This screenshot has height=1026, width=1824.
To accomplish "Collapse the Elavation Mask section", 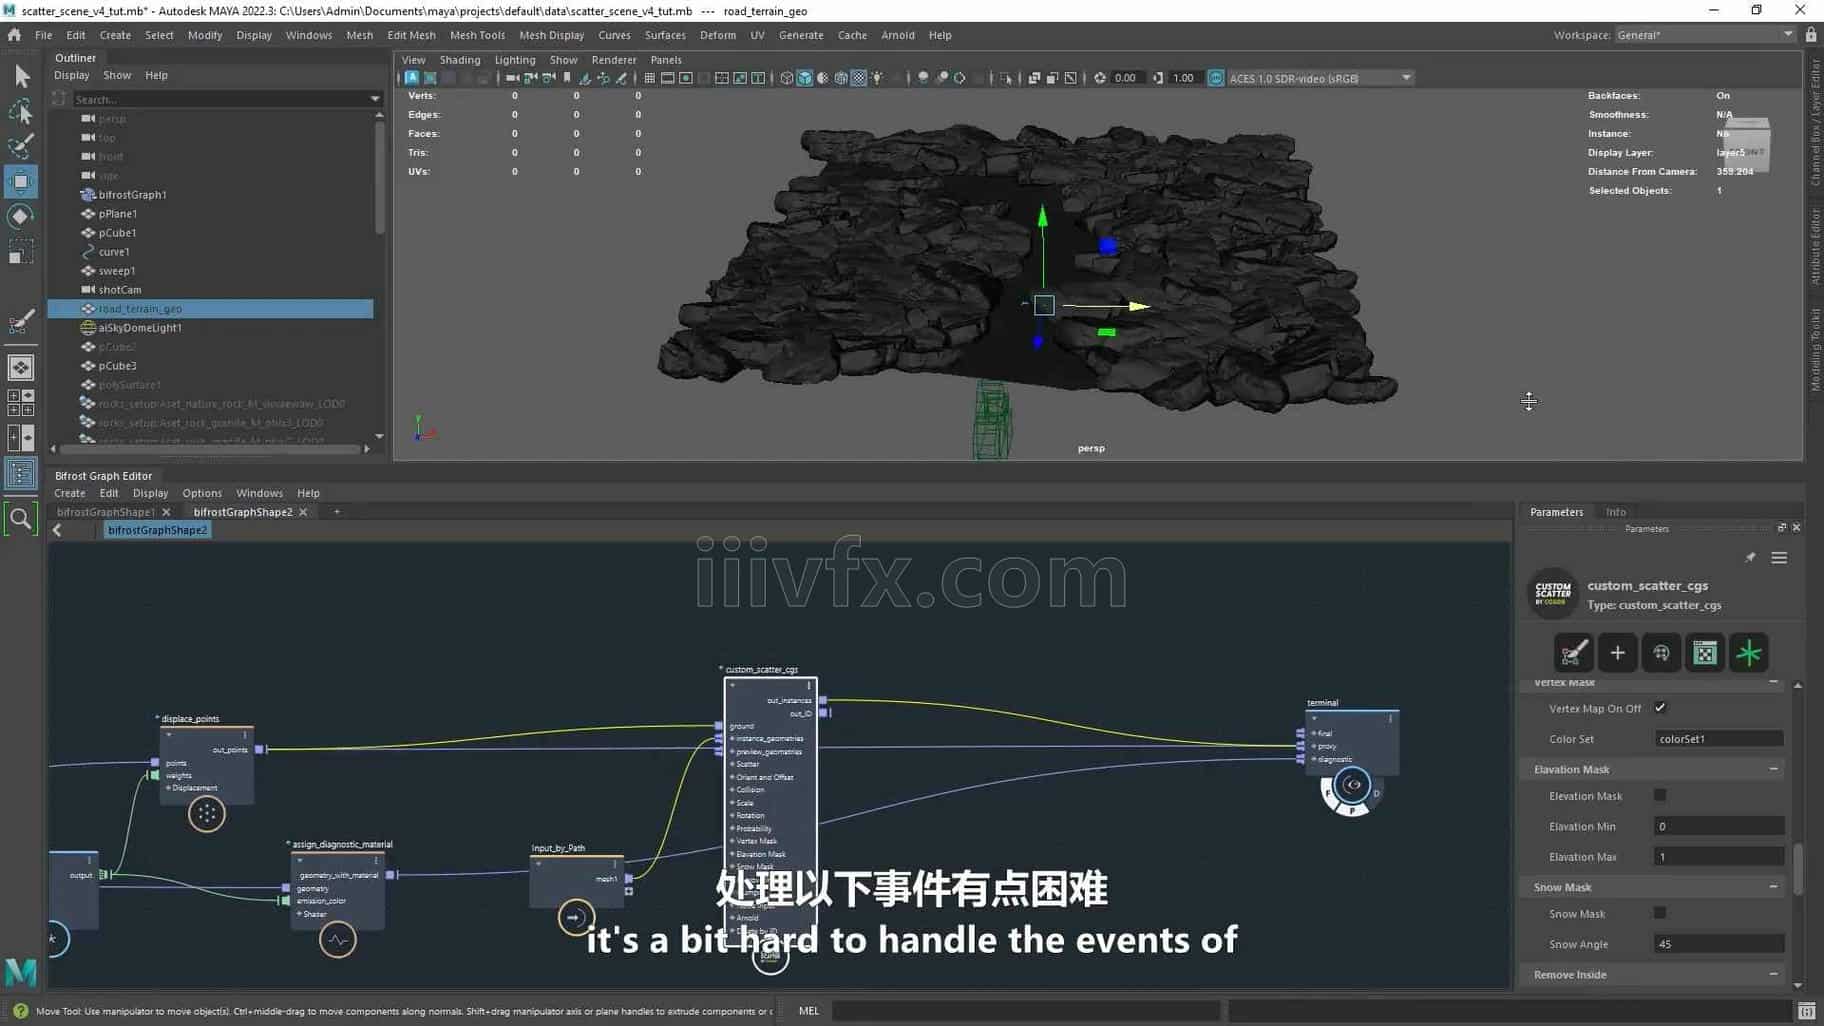I will coord(1773,769).
